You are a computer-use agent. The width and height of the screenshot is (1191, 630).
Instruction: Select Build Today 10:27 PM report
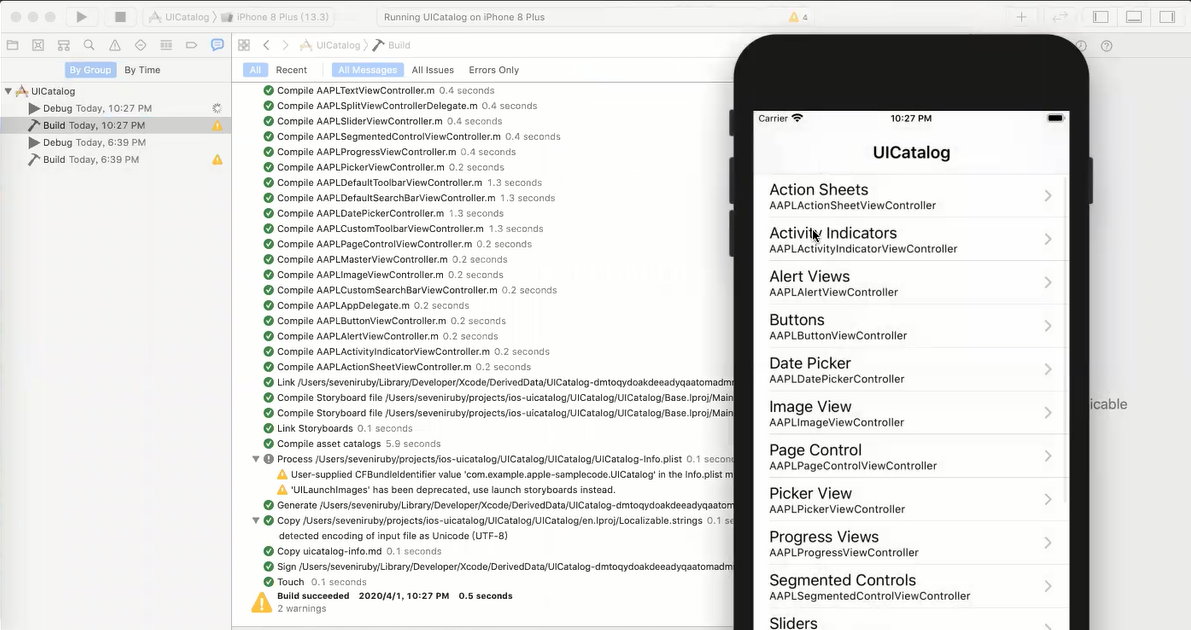[x=115, y=125]
